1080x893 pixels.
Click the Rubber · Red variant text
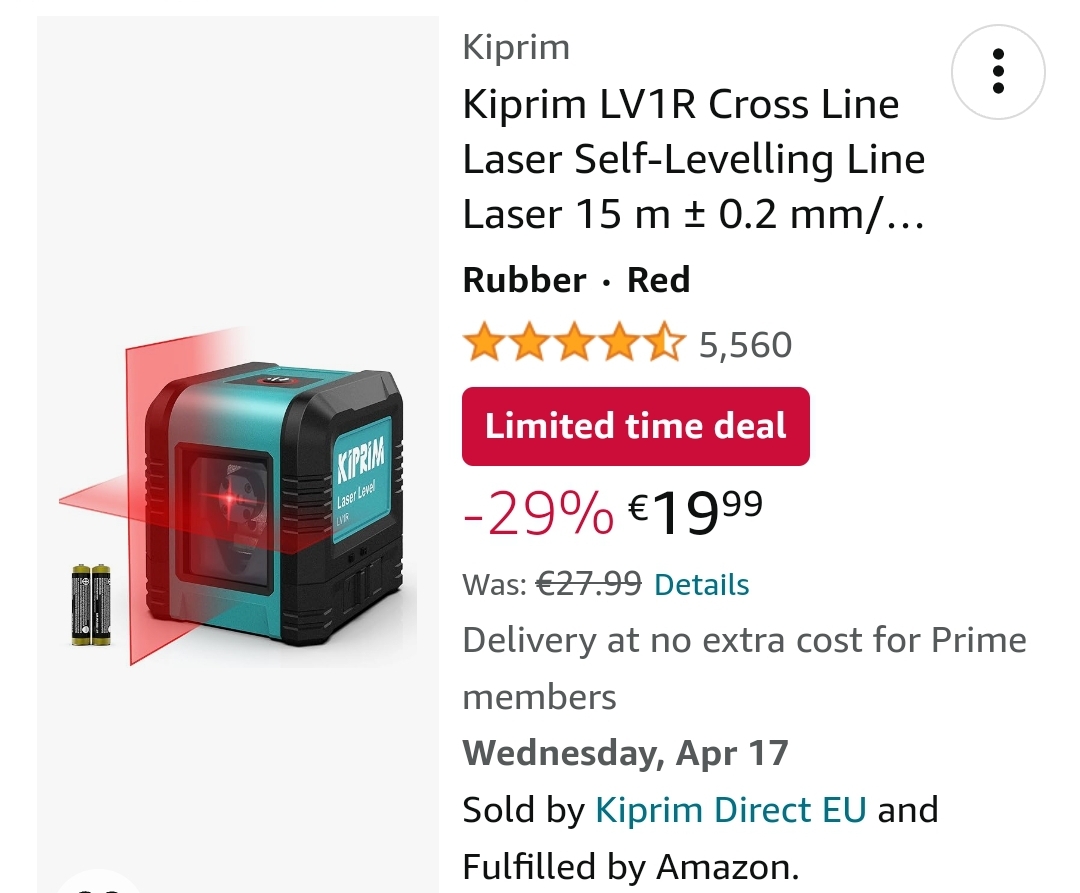576,280
